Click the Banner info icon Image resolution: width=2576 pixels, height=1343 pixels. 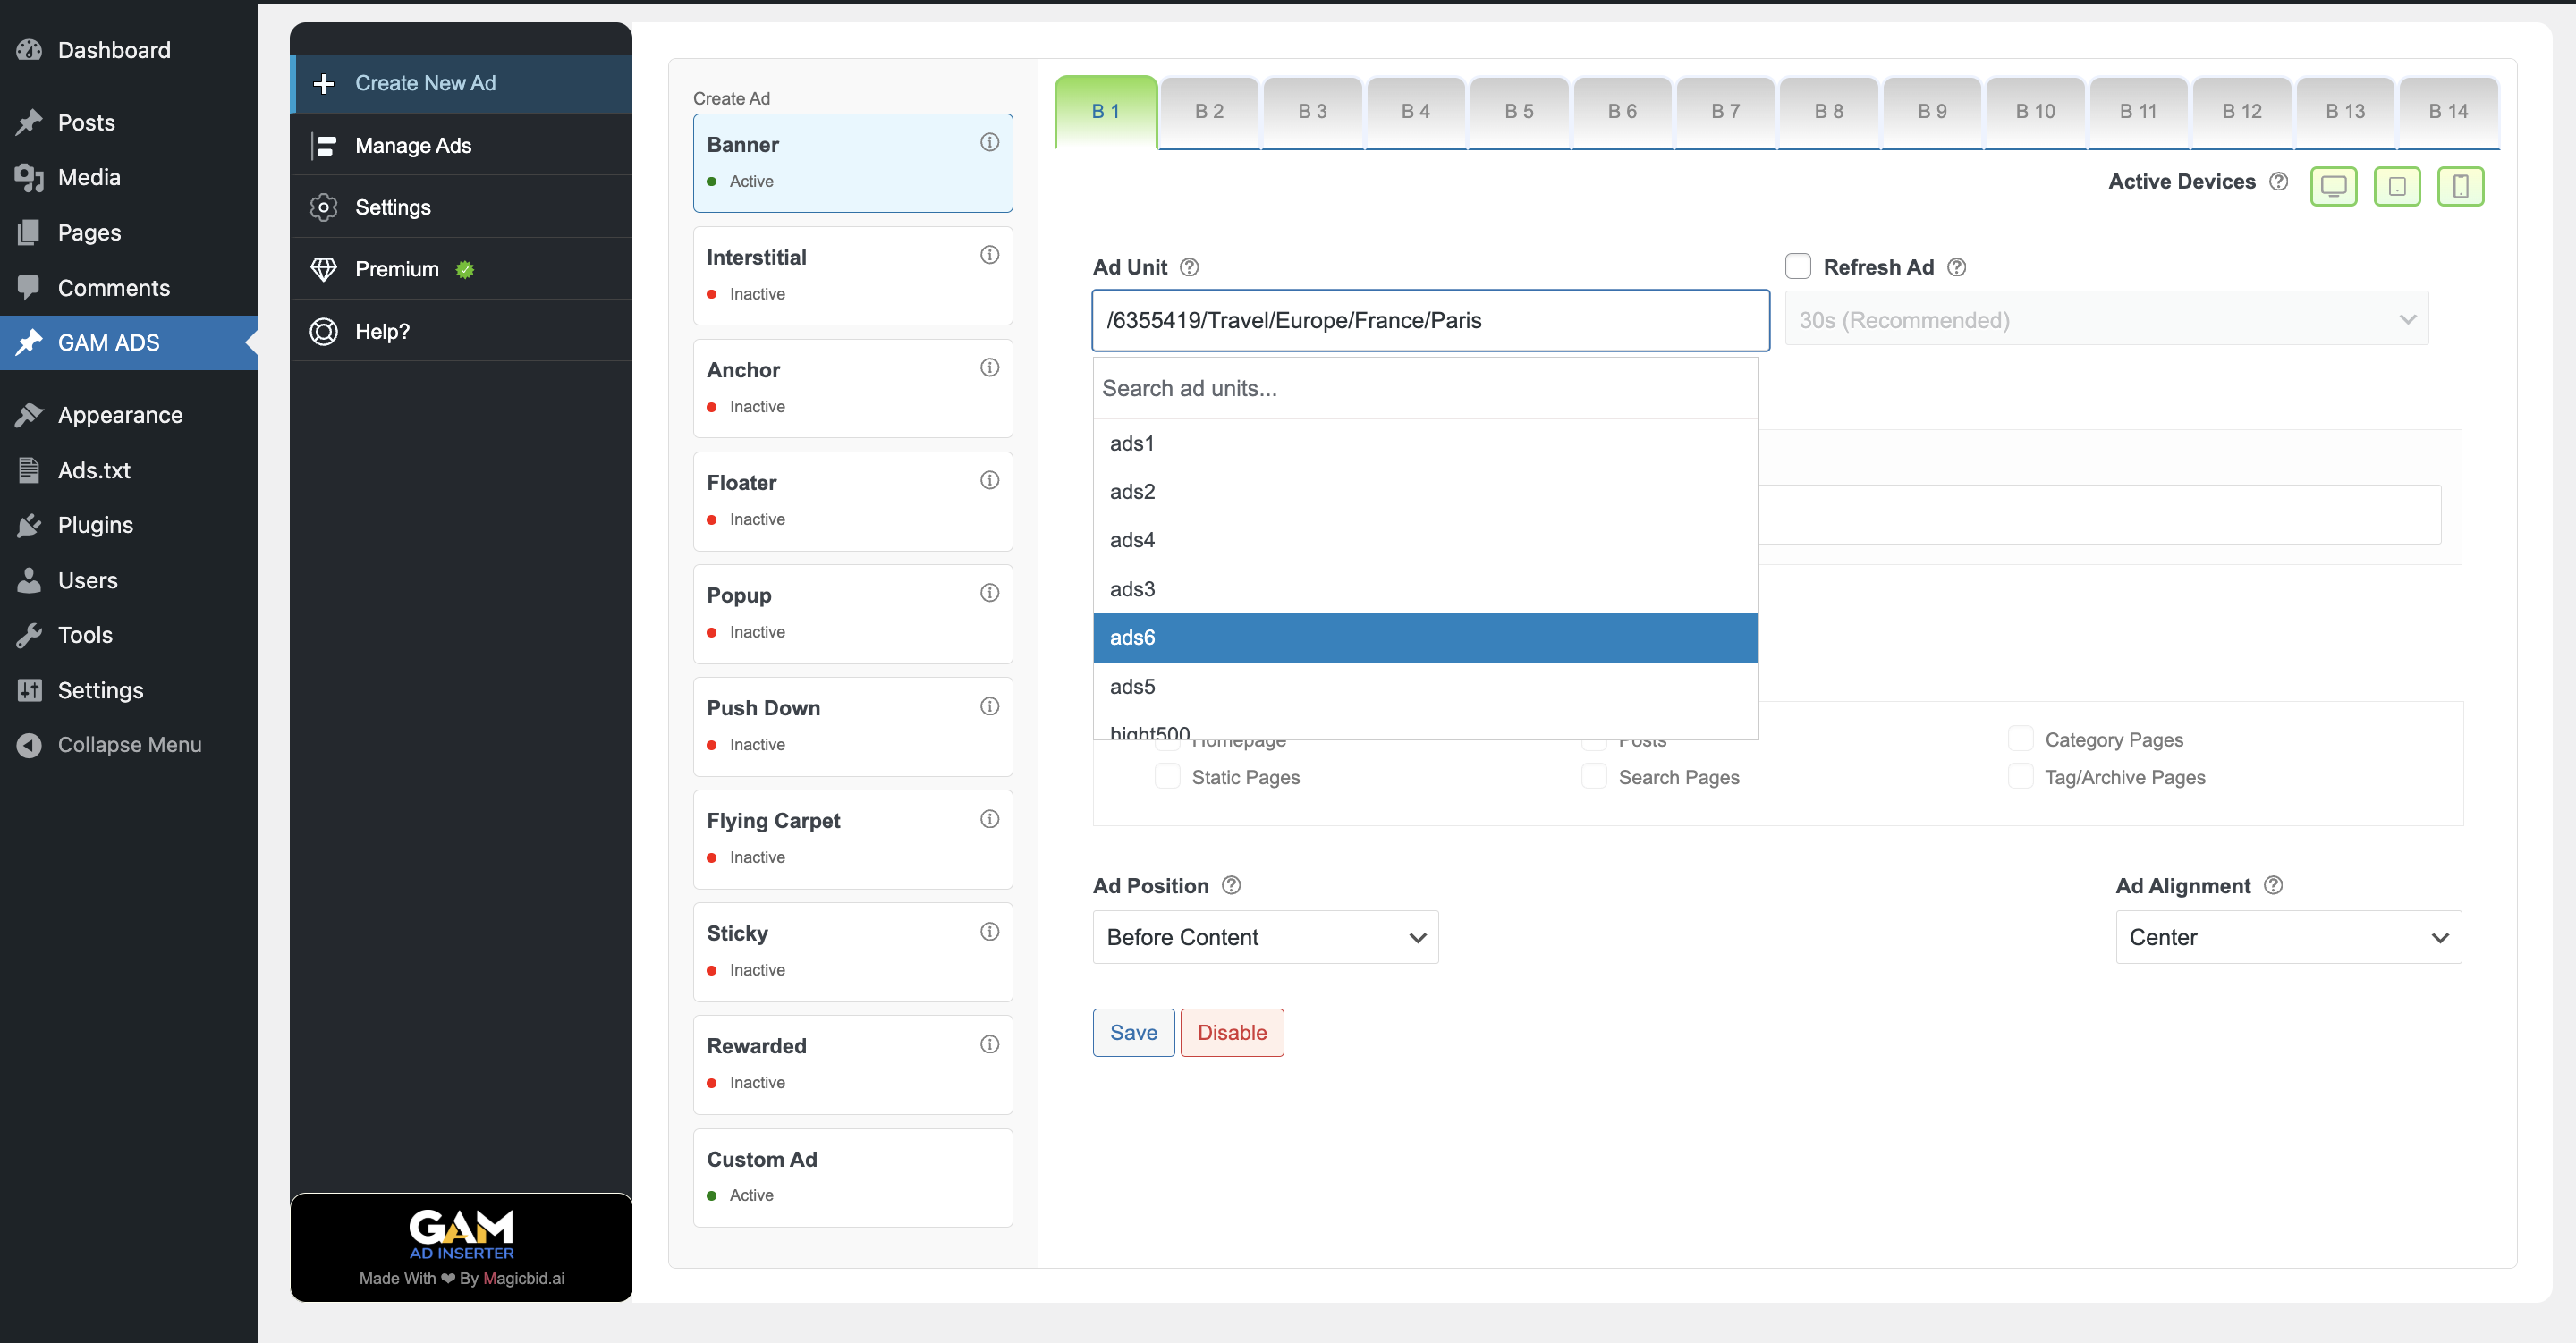989,142
